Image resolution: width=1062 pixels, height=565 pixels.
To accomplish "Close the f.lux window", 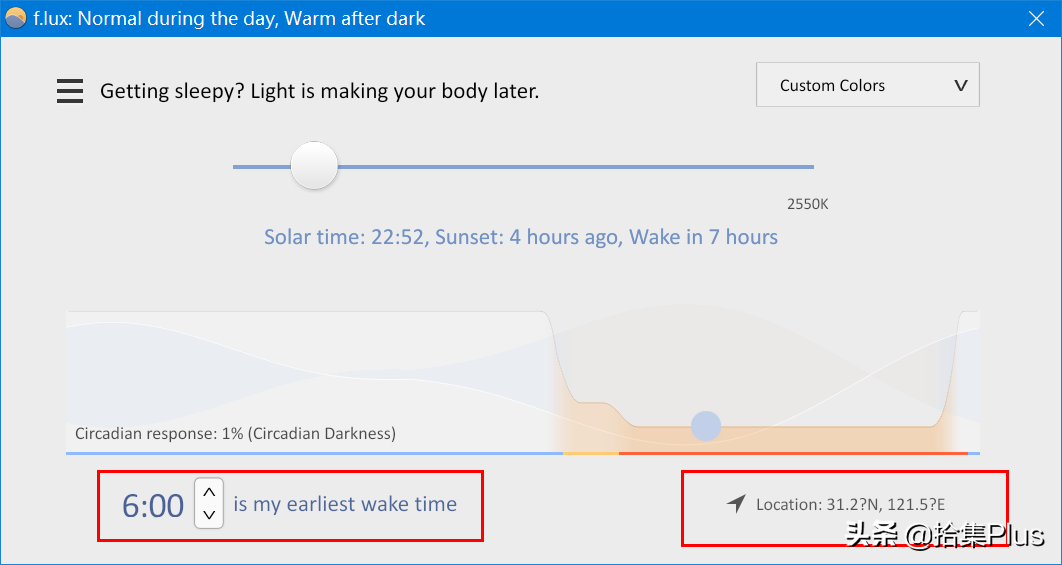I will [x=1037, y=18].
